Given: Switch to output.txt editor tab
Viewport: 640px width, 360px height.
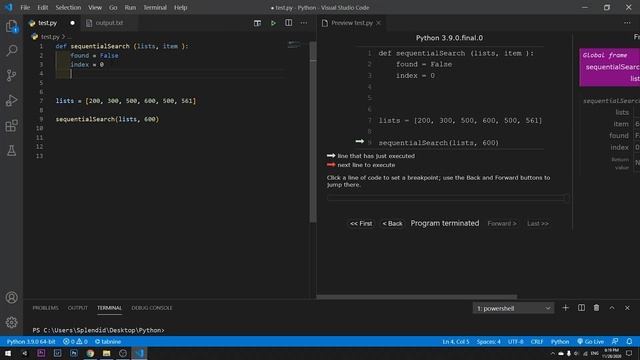Looking at the screenshot, I should coord(109,23).
